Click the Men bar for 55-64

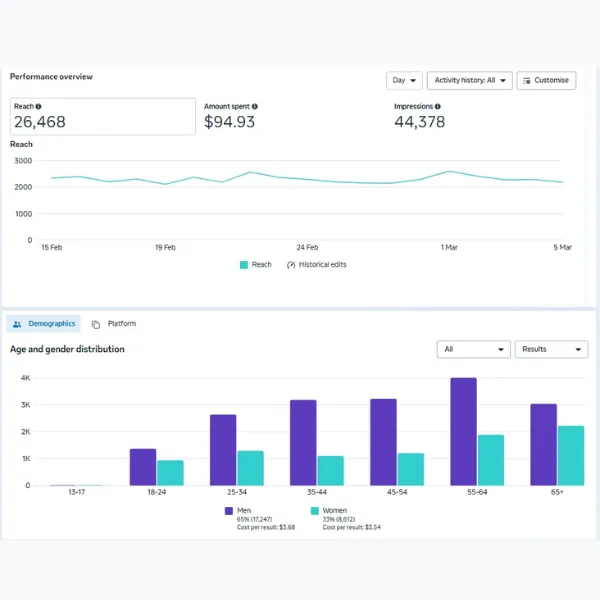click(x=463, y=432)
